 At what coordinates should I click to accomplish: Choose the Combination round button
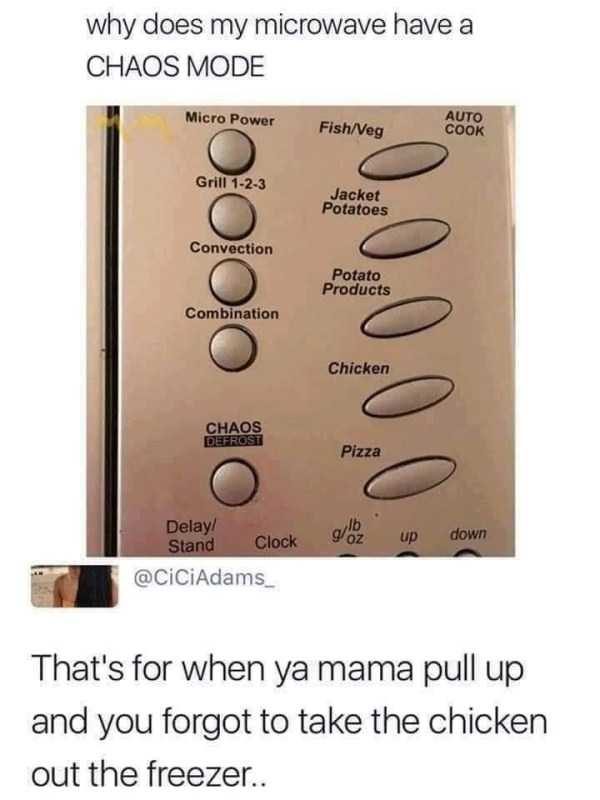click(x=233, y=348)
